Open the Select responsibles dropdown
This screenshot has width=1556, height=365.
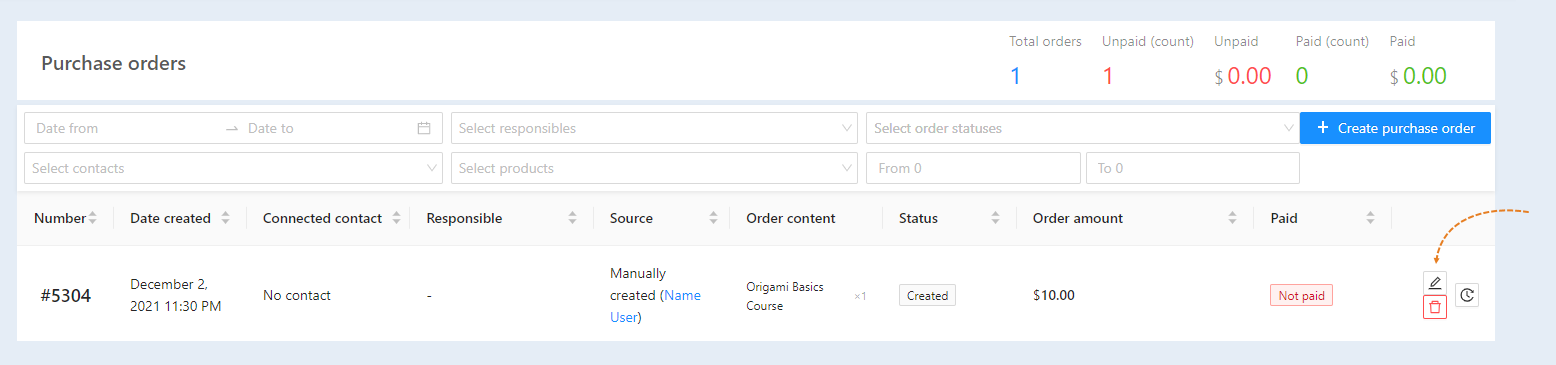pos(654,128)
